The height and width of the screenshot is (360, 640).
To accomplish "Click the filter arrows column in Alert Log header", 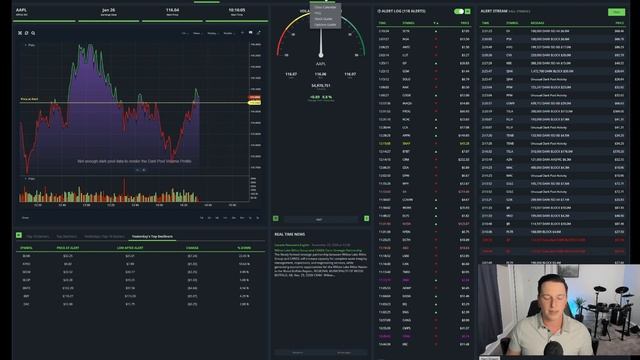I will [436, 23].
